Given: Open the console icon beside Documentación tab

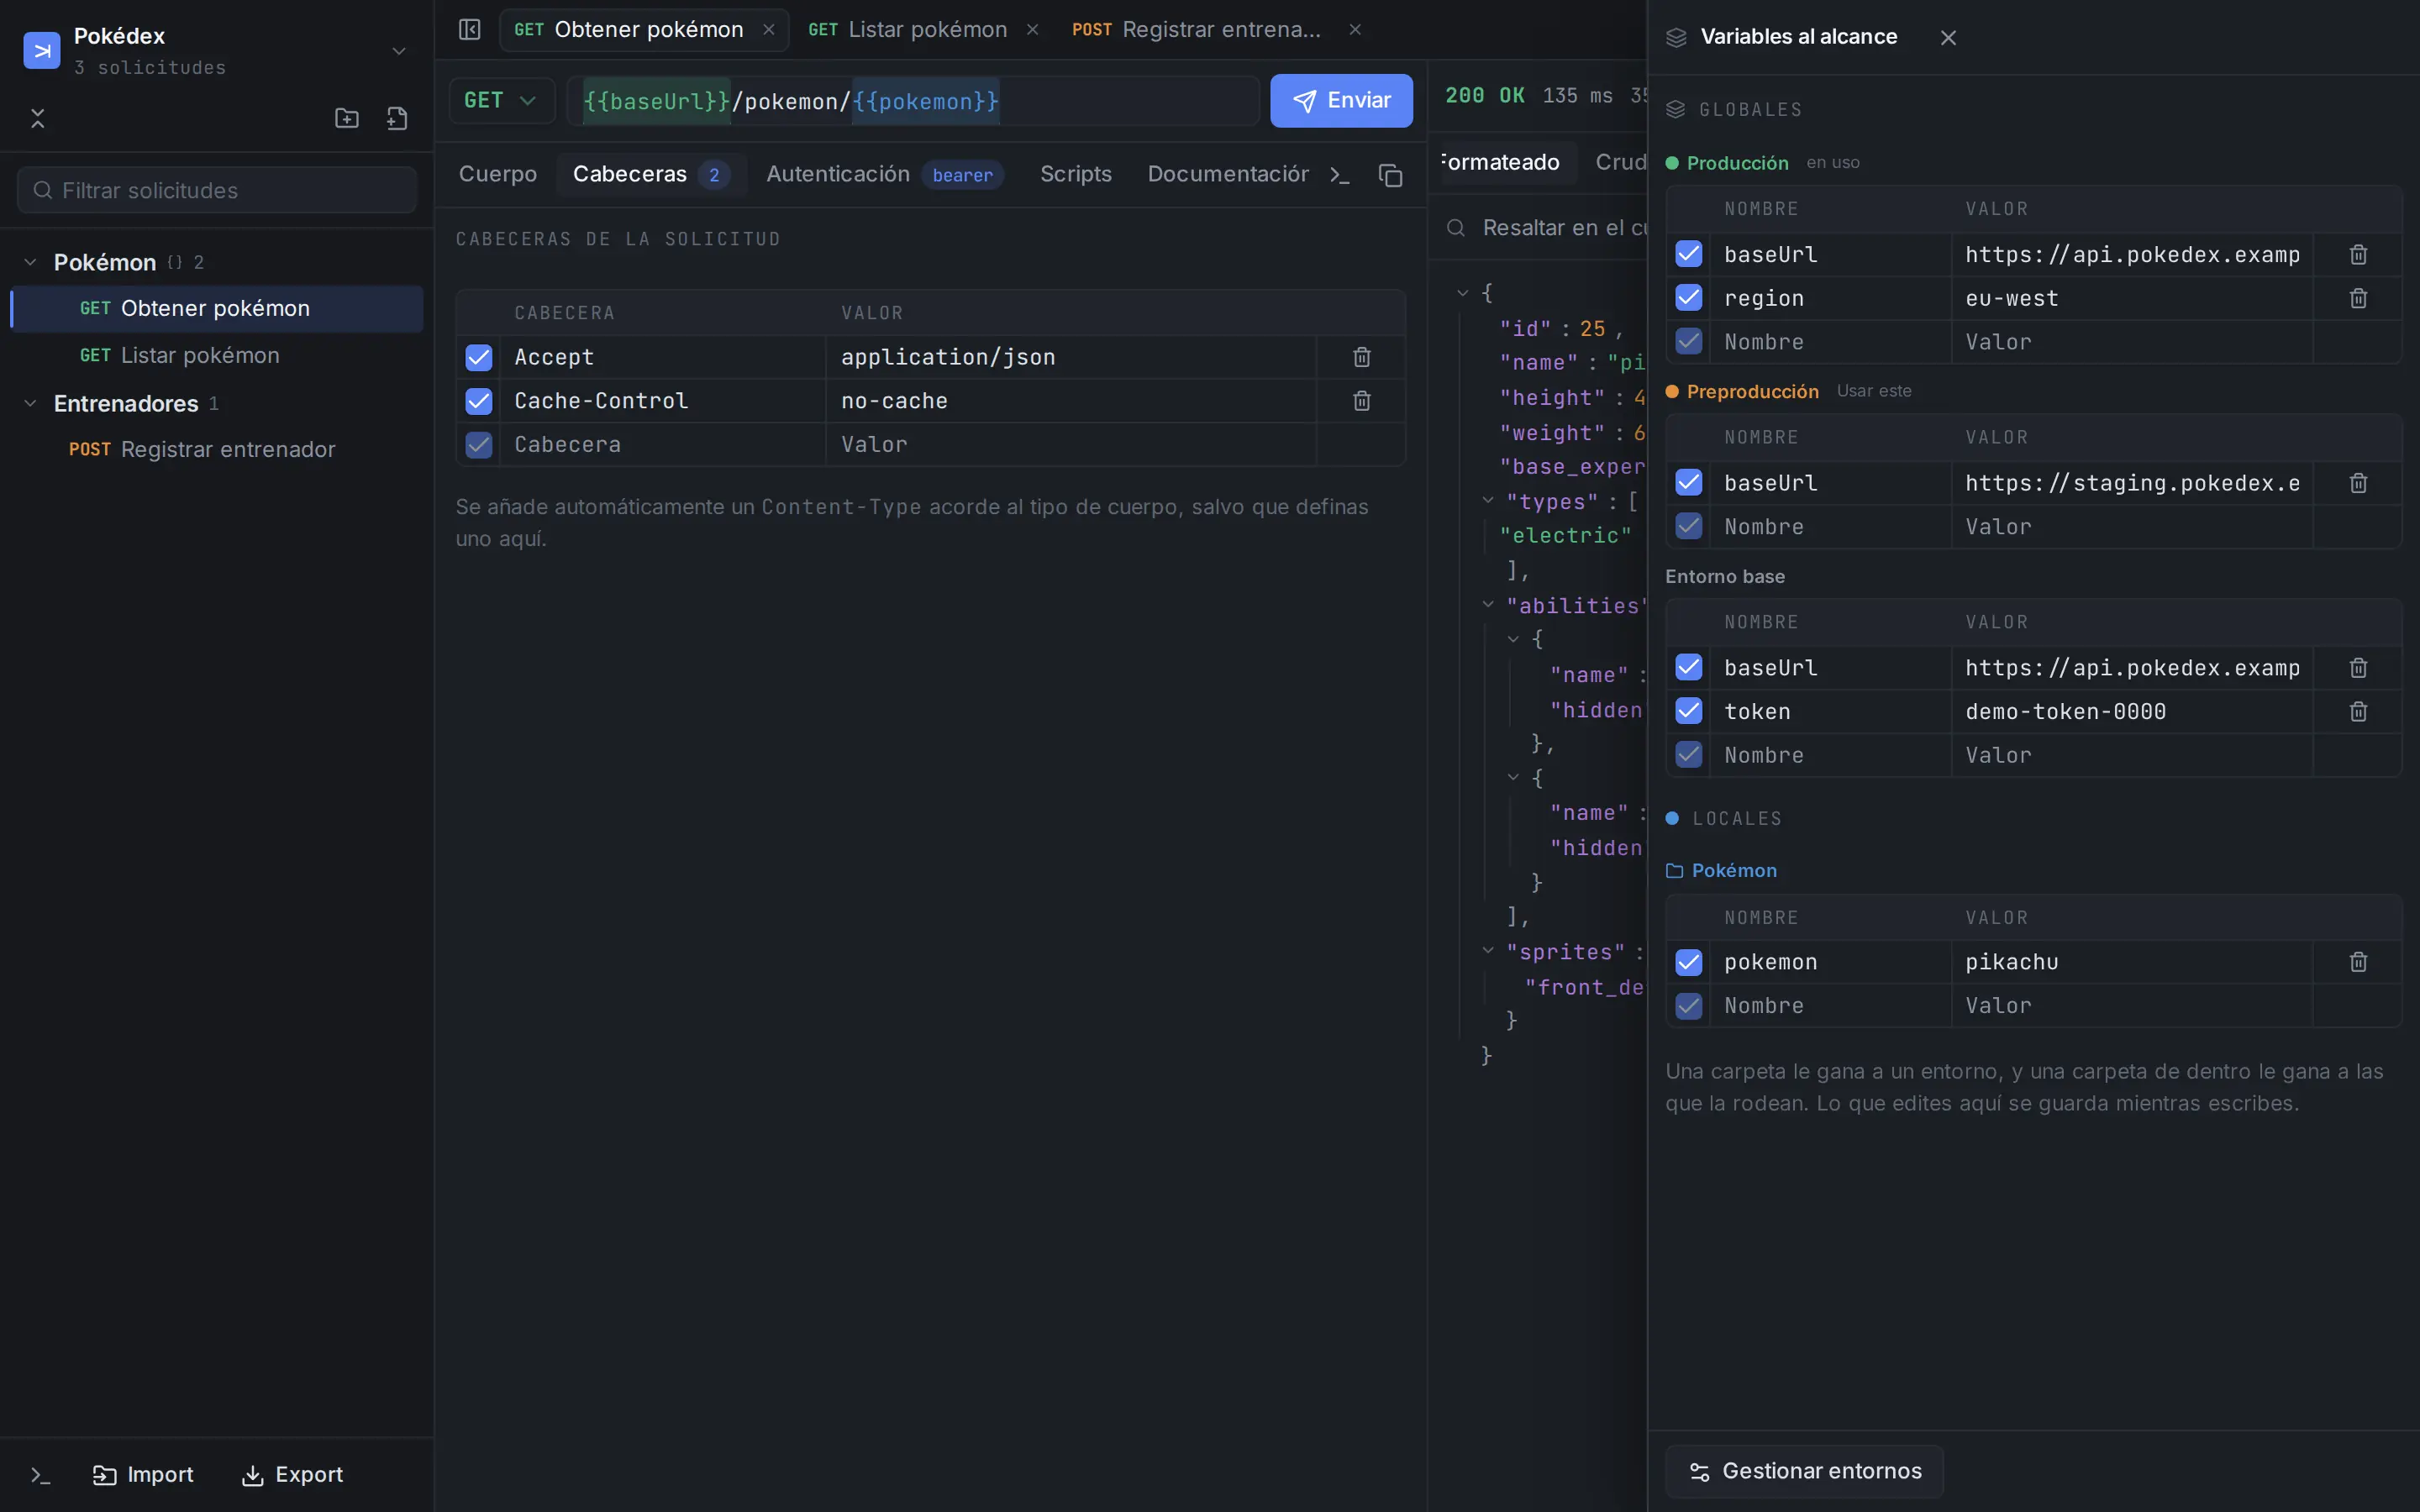Looking at the screenshot, I should [1340, 175].
